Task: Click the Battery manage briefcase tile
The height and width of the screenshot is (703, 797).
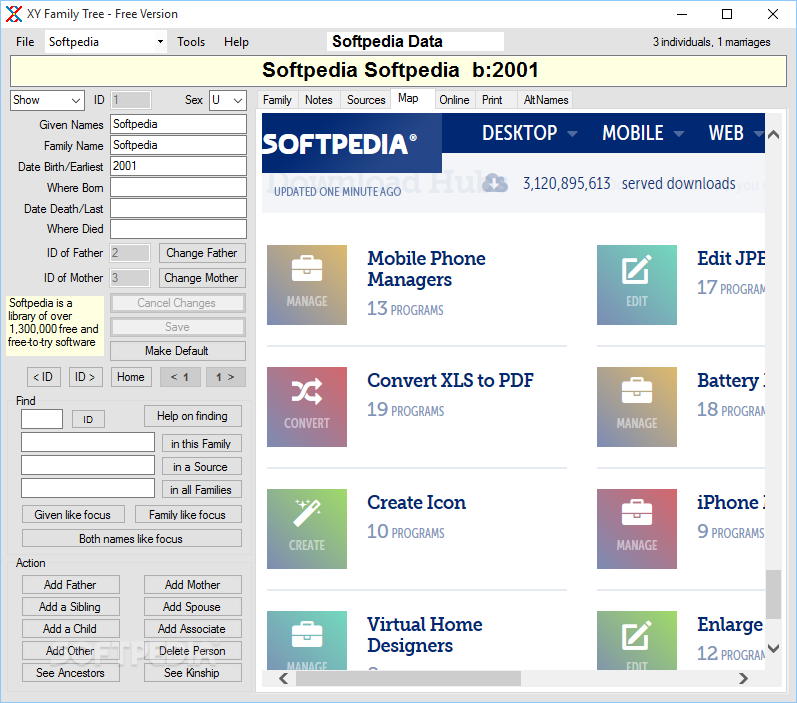Action: [x=636, y=407]
